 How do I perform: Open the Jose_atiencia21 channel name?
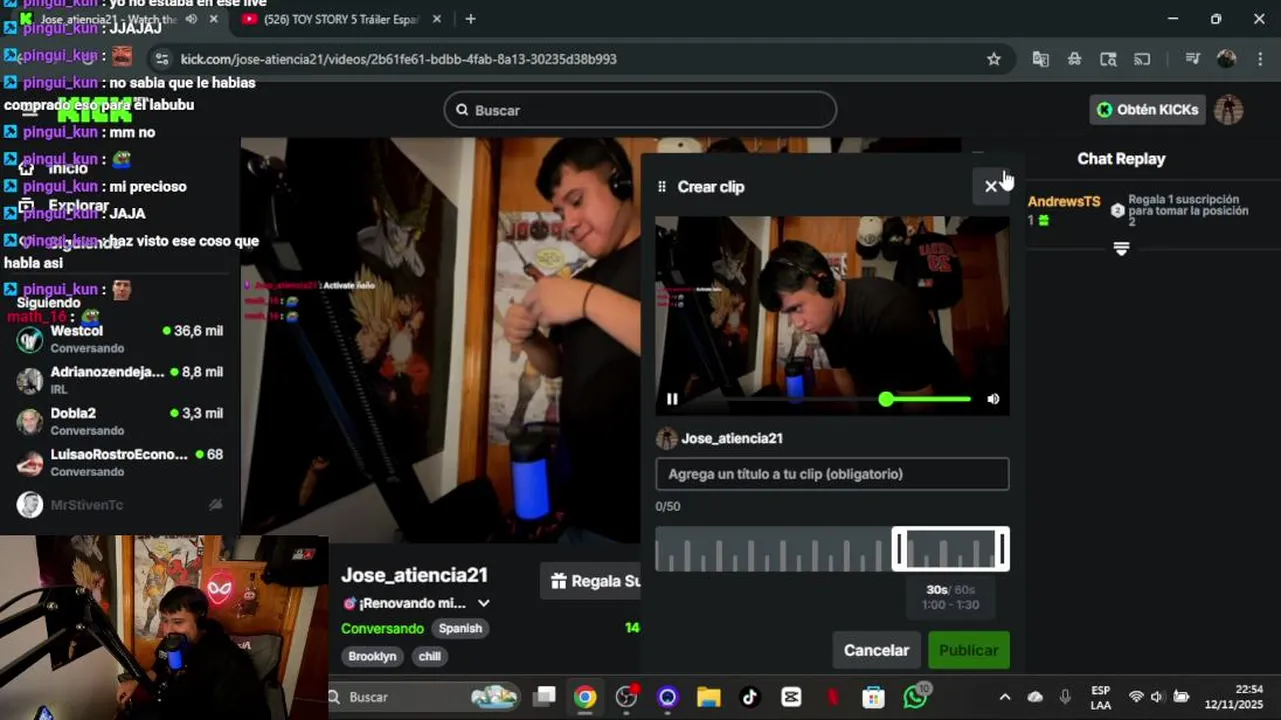(414, 575)
